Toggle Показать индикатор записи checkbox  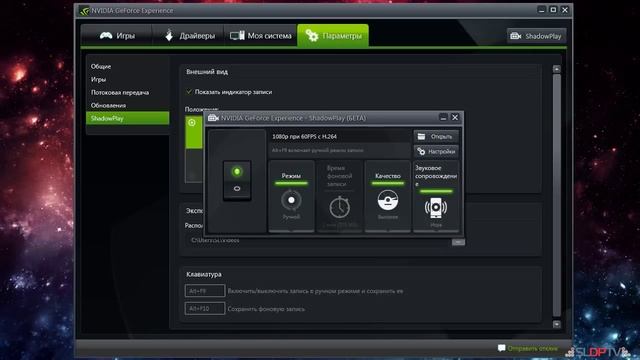point(189,92)
